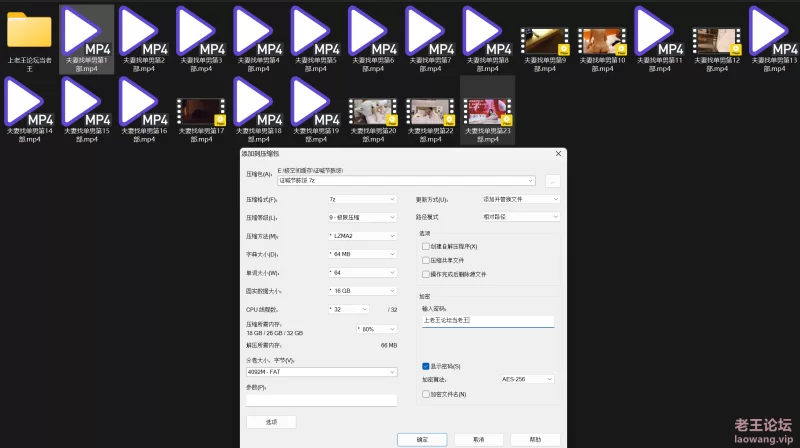Click the 取消 button
This screenshot has width=800, height=448.
click(478, 438)
